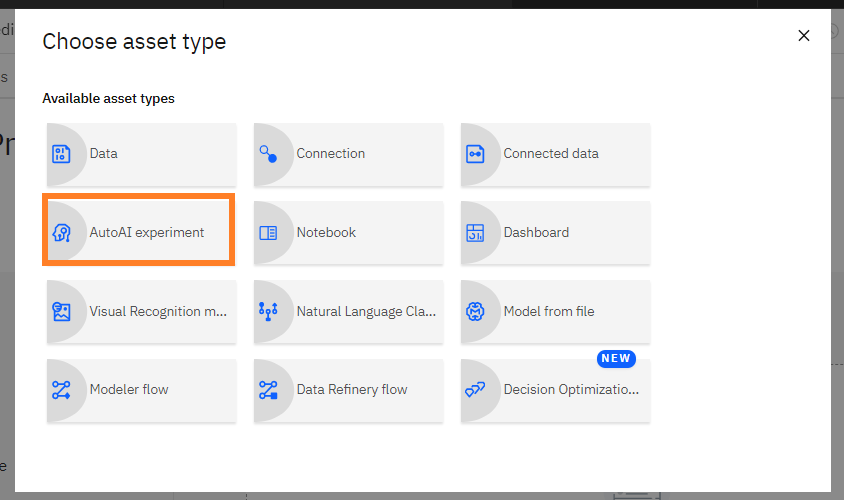The height and width of the screenshot is (500, 844).
Task: Click the Decision Optimization icon
Action: 475,389
